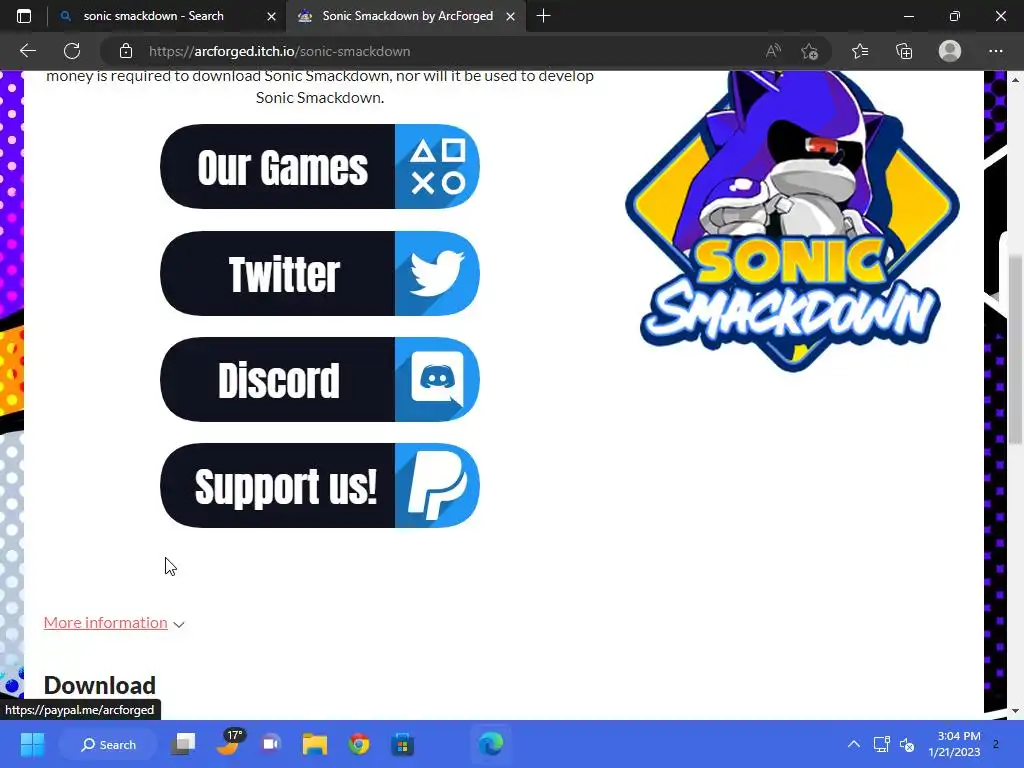The image size is (1024, 768).
Task: Open the clock showing 3:04 PM
Action: pos(954,744)
